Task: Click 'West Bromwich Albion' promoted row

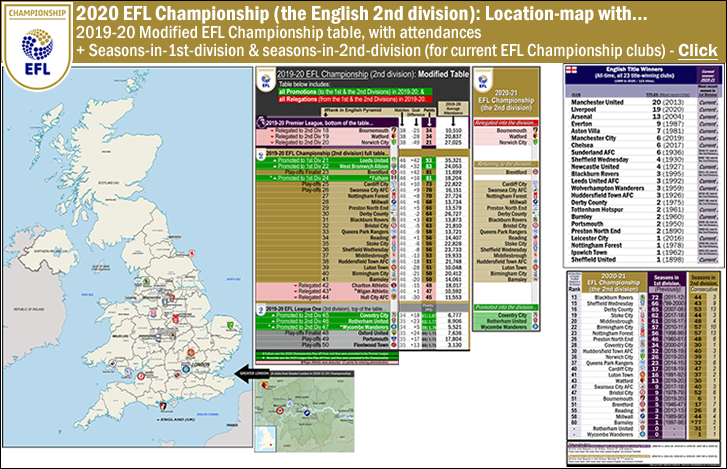Action: coord(327,166)
